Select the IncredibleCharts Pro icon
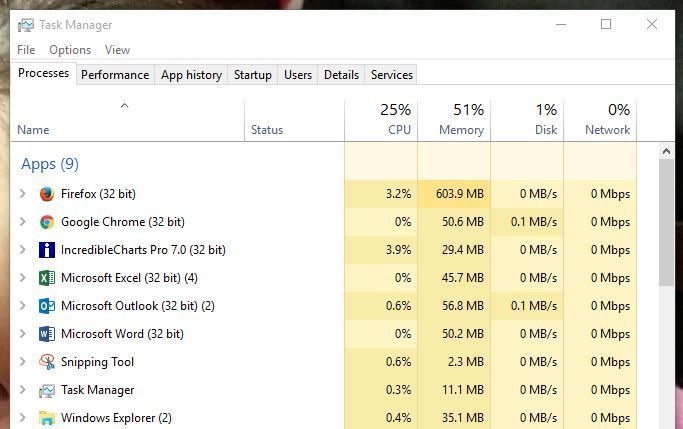683x429 pixels. pos(47,250)
